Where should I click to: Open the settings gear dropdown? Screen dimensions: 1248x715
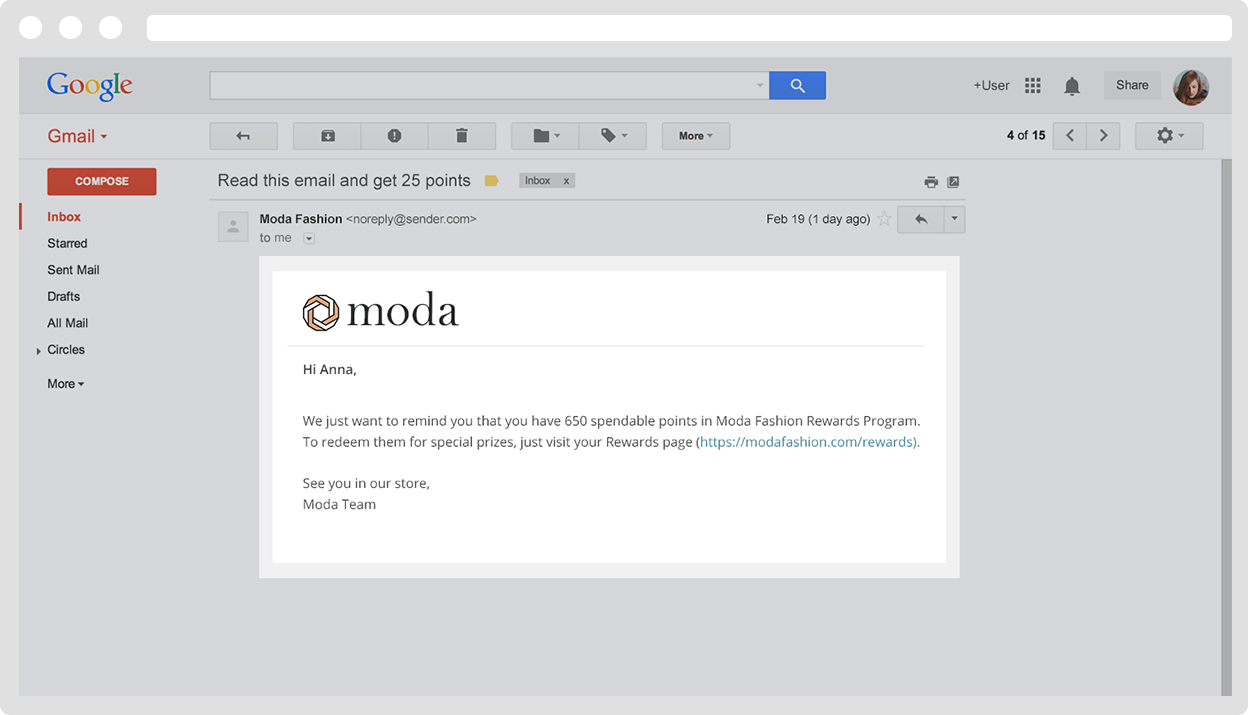coord(1169,136)
